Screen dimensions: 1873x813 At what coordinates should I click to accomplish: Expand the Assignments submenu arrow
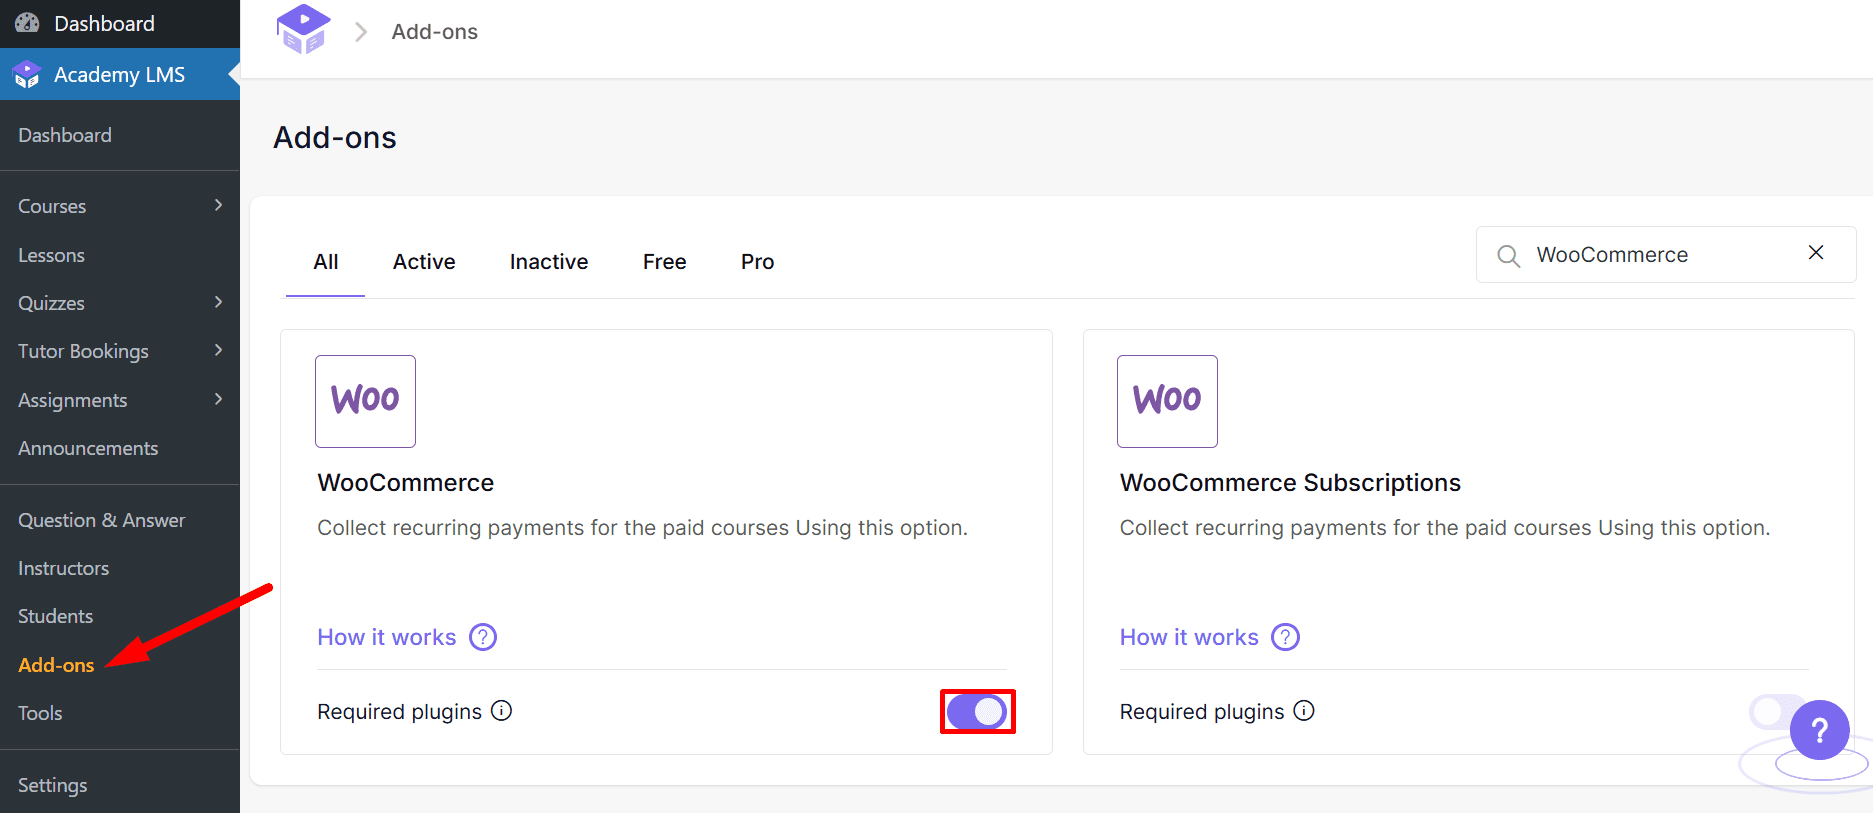click(218, 399)
